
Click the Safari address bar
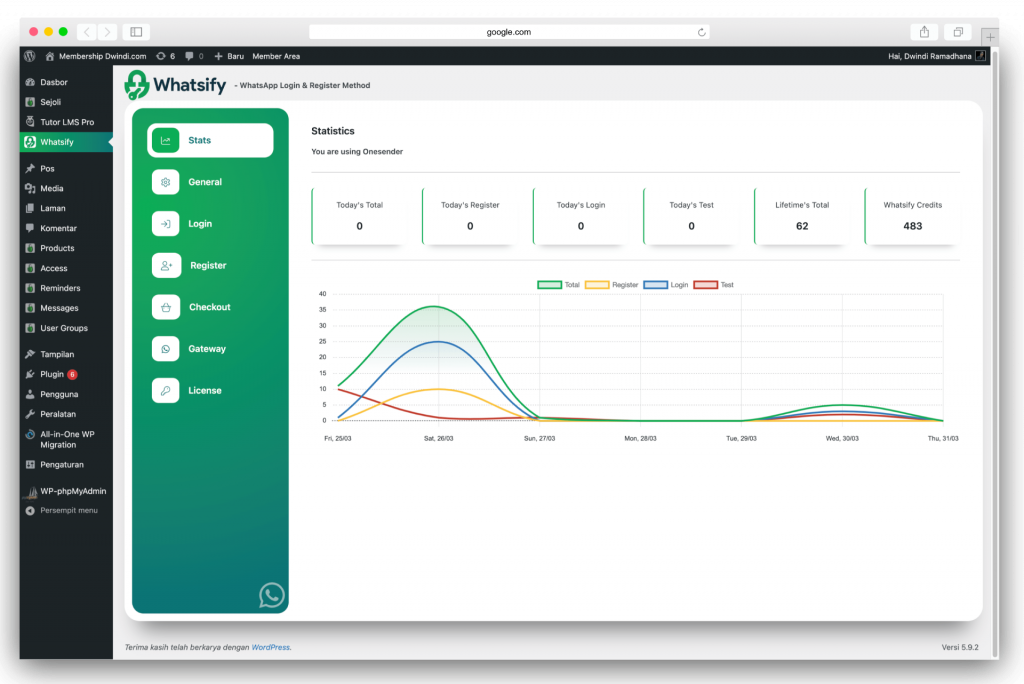click(x=509, y=32)
